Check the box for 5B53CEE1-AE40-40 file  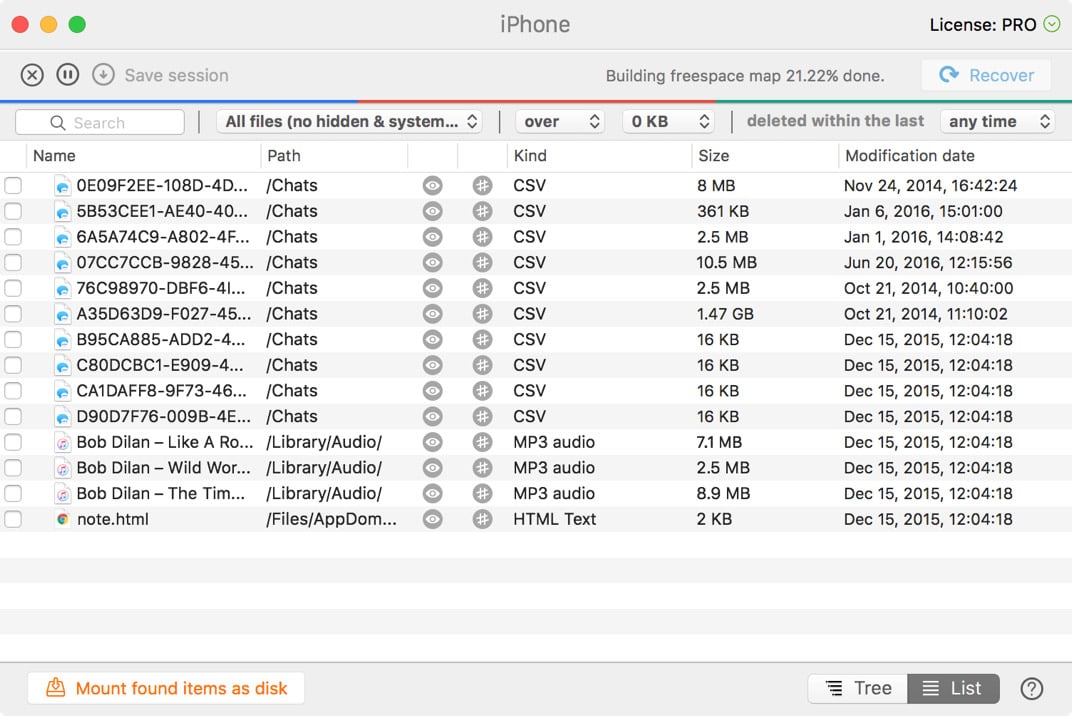[13, 211]
